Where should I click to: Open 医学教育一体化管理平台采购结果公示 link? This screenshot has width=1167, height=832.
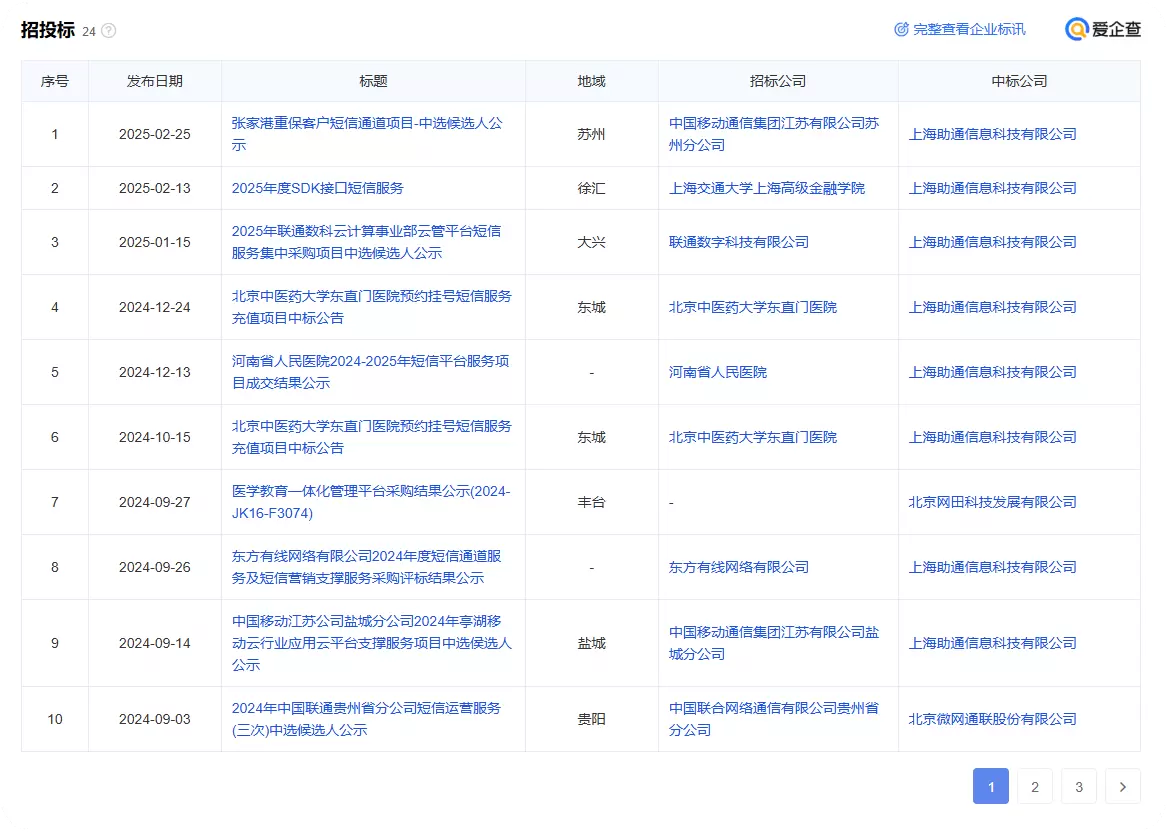click(371, 502)
